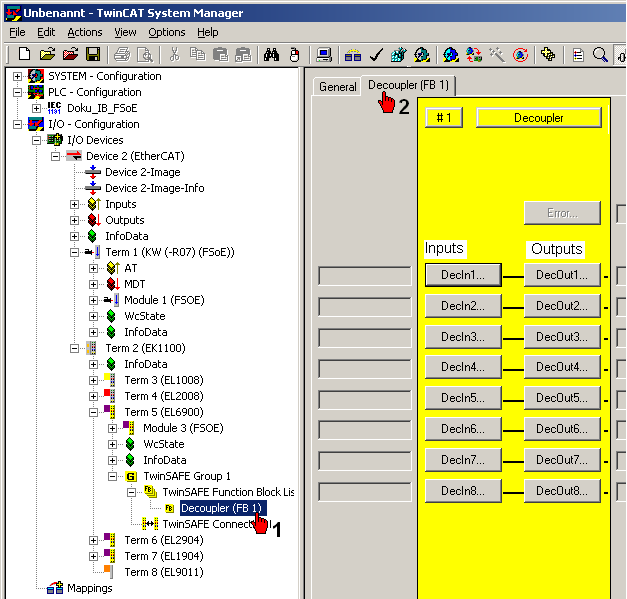This screenshot has height=599, width=627.
Task: Open the Options menu
Action: (167, 32)
